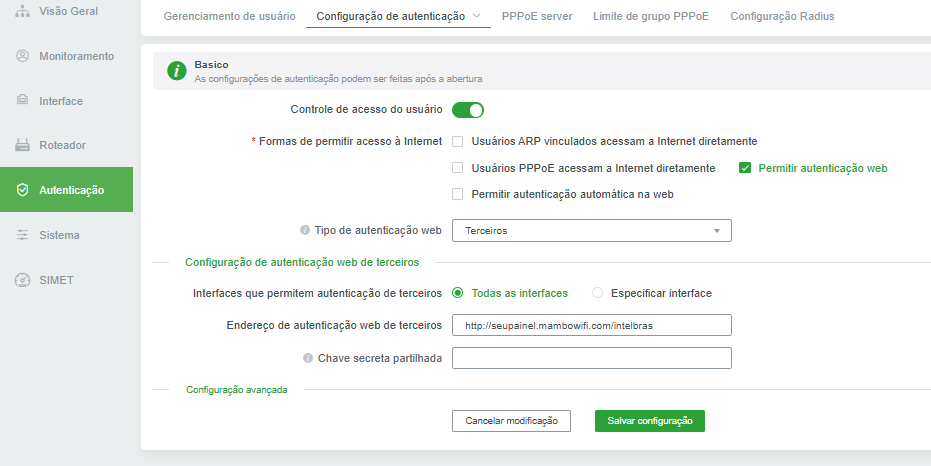931x466 pixels.
Task: Expand Configuração de autenticação tab chevron
Action: [x=476, y=16]
